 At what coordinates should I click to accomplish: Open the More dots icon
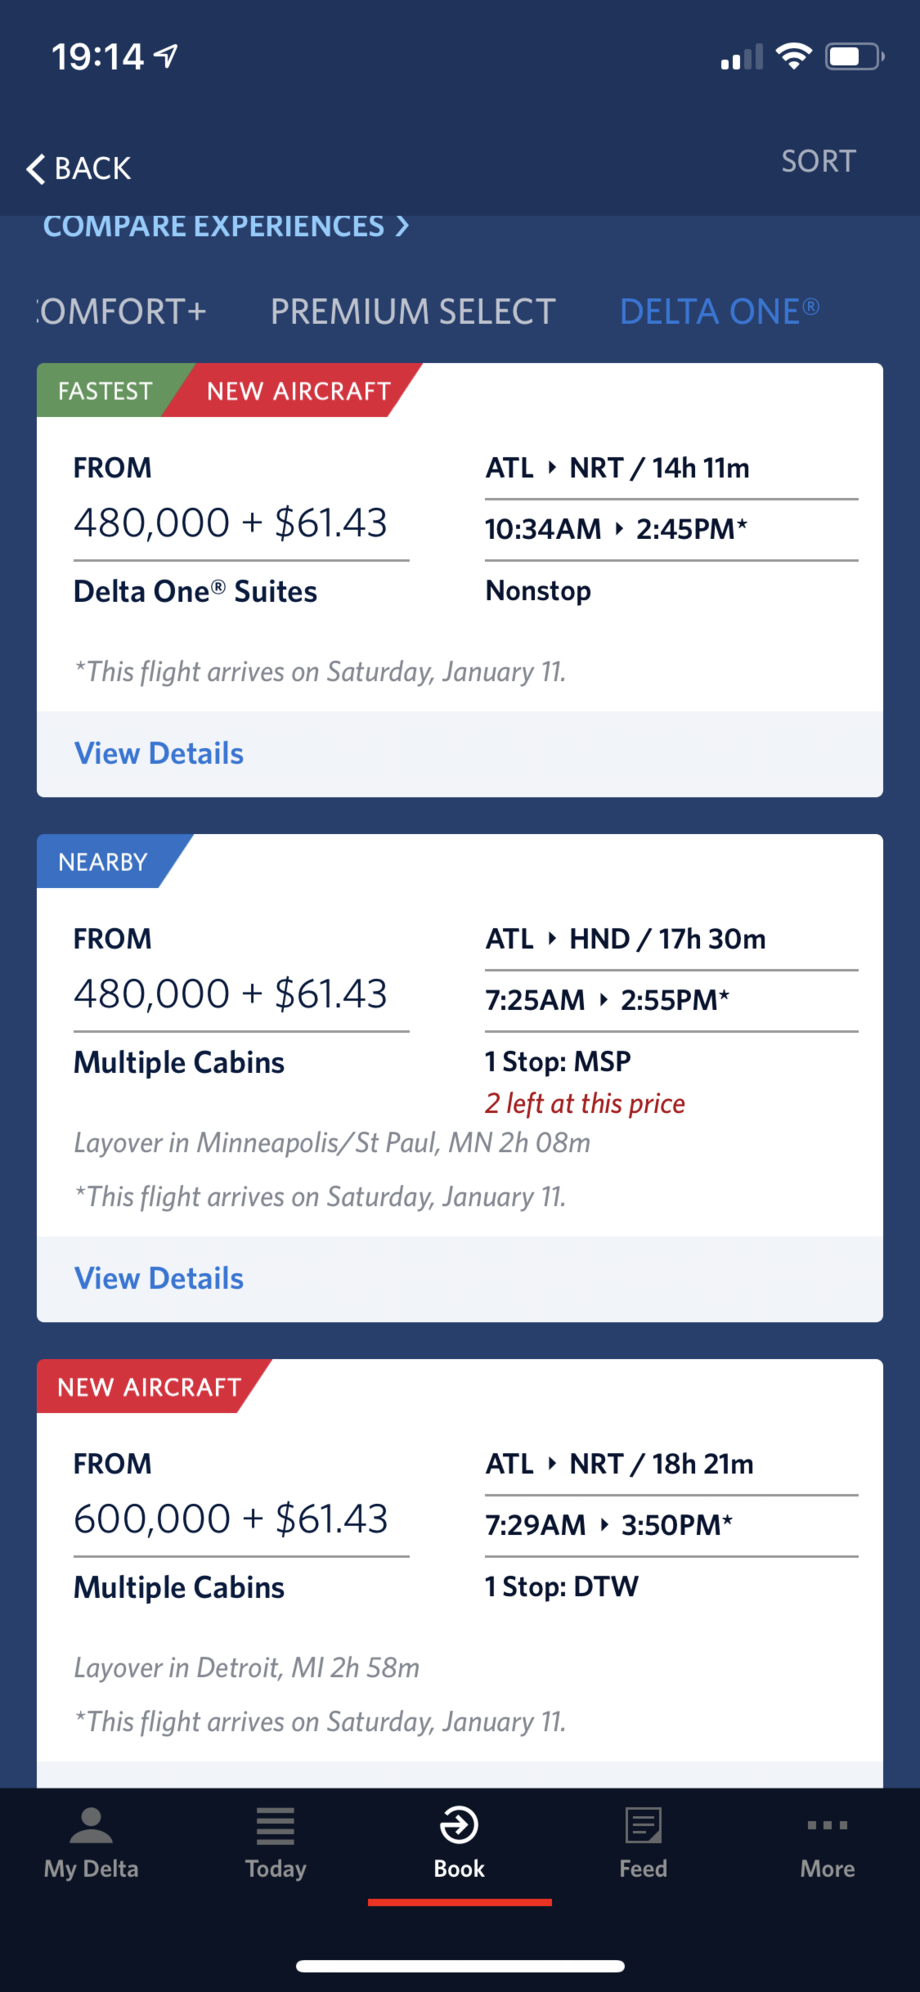(827, 1826)
